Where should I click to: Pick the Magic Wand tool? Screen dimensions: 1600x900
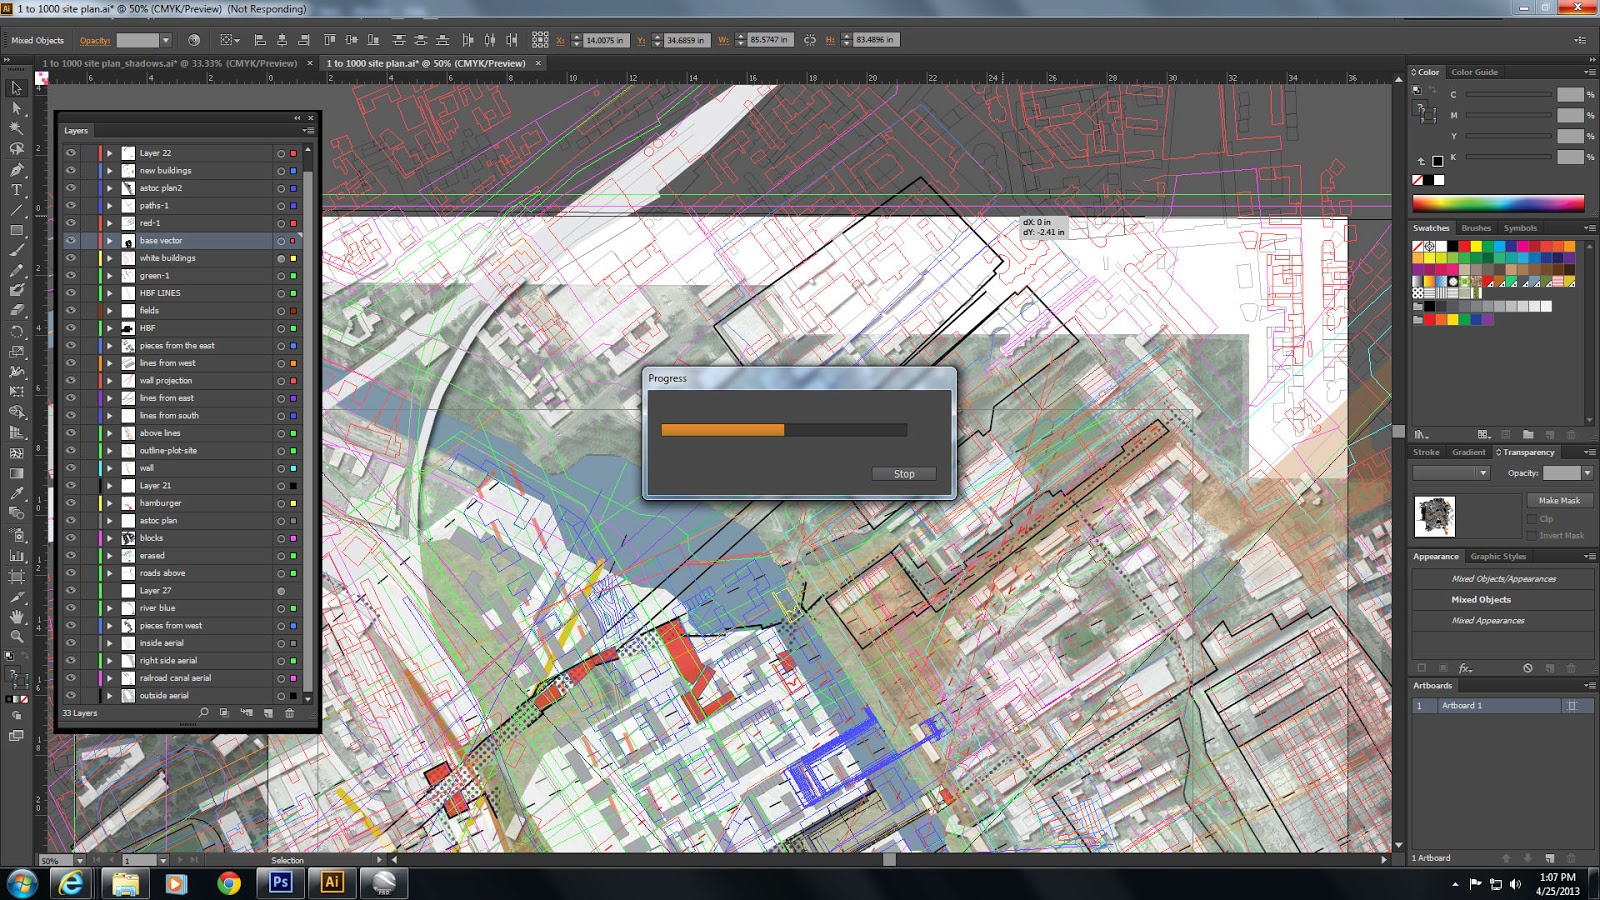point(16,128)
